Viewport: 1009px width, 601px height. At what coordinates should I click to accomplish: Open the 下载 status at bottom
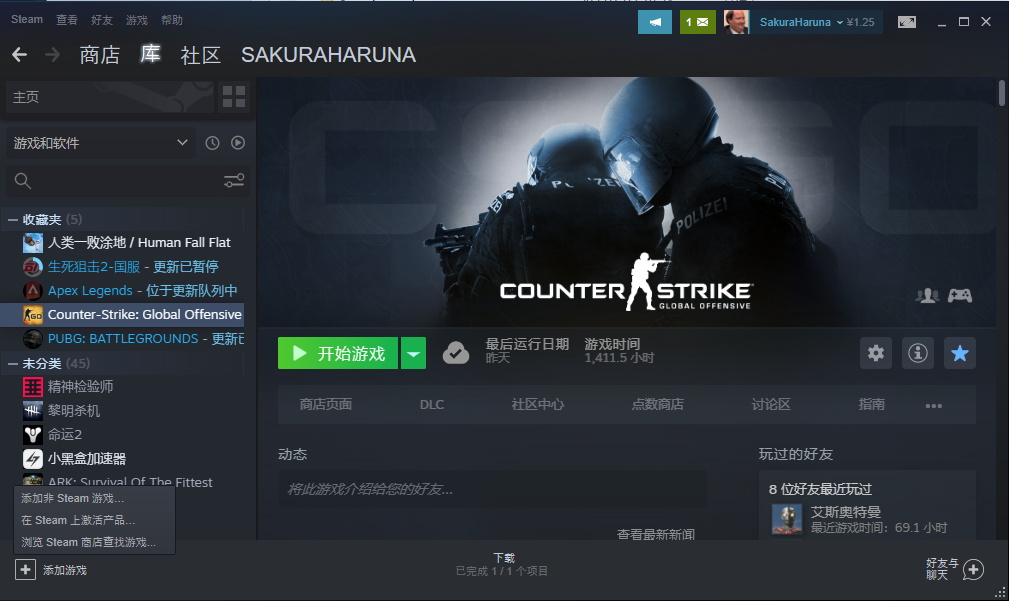pyautogui.click(x=502, y=564)
